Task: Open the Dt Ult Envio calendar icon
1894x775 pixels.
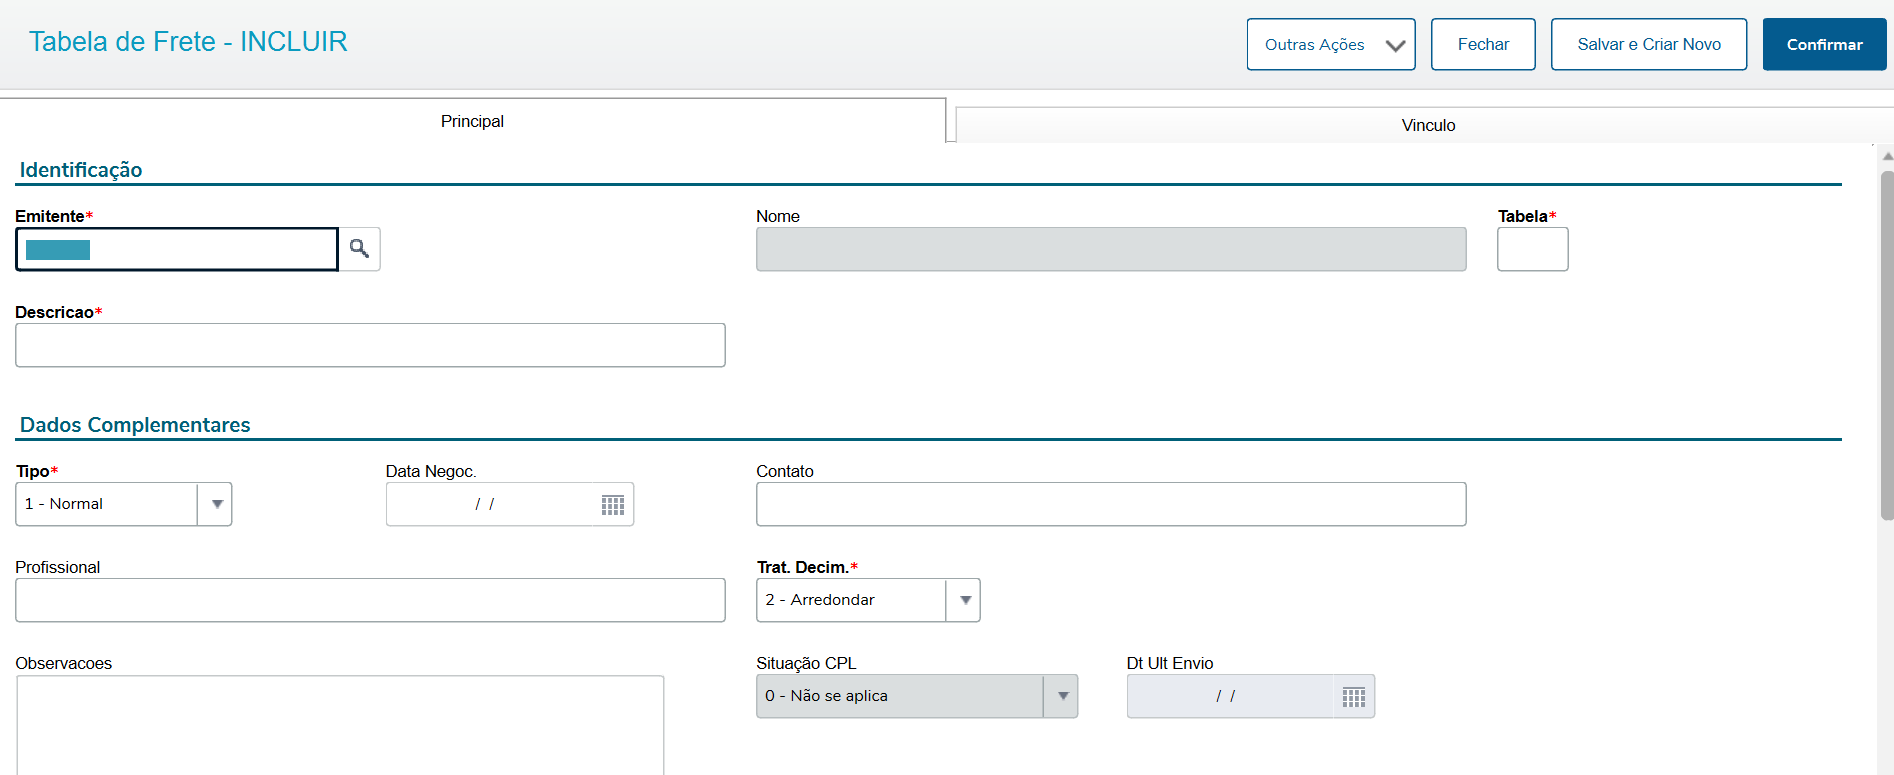Action: point(1354,697)
